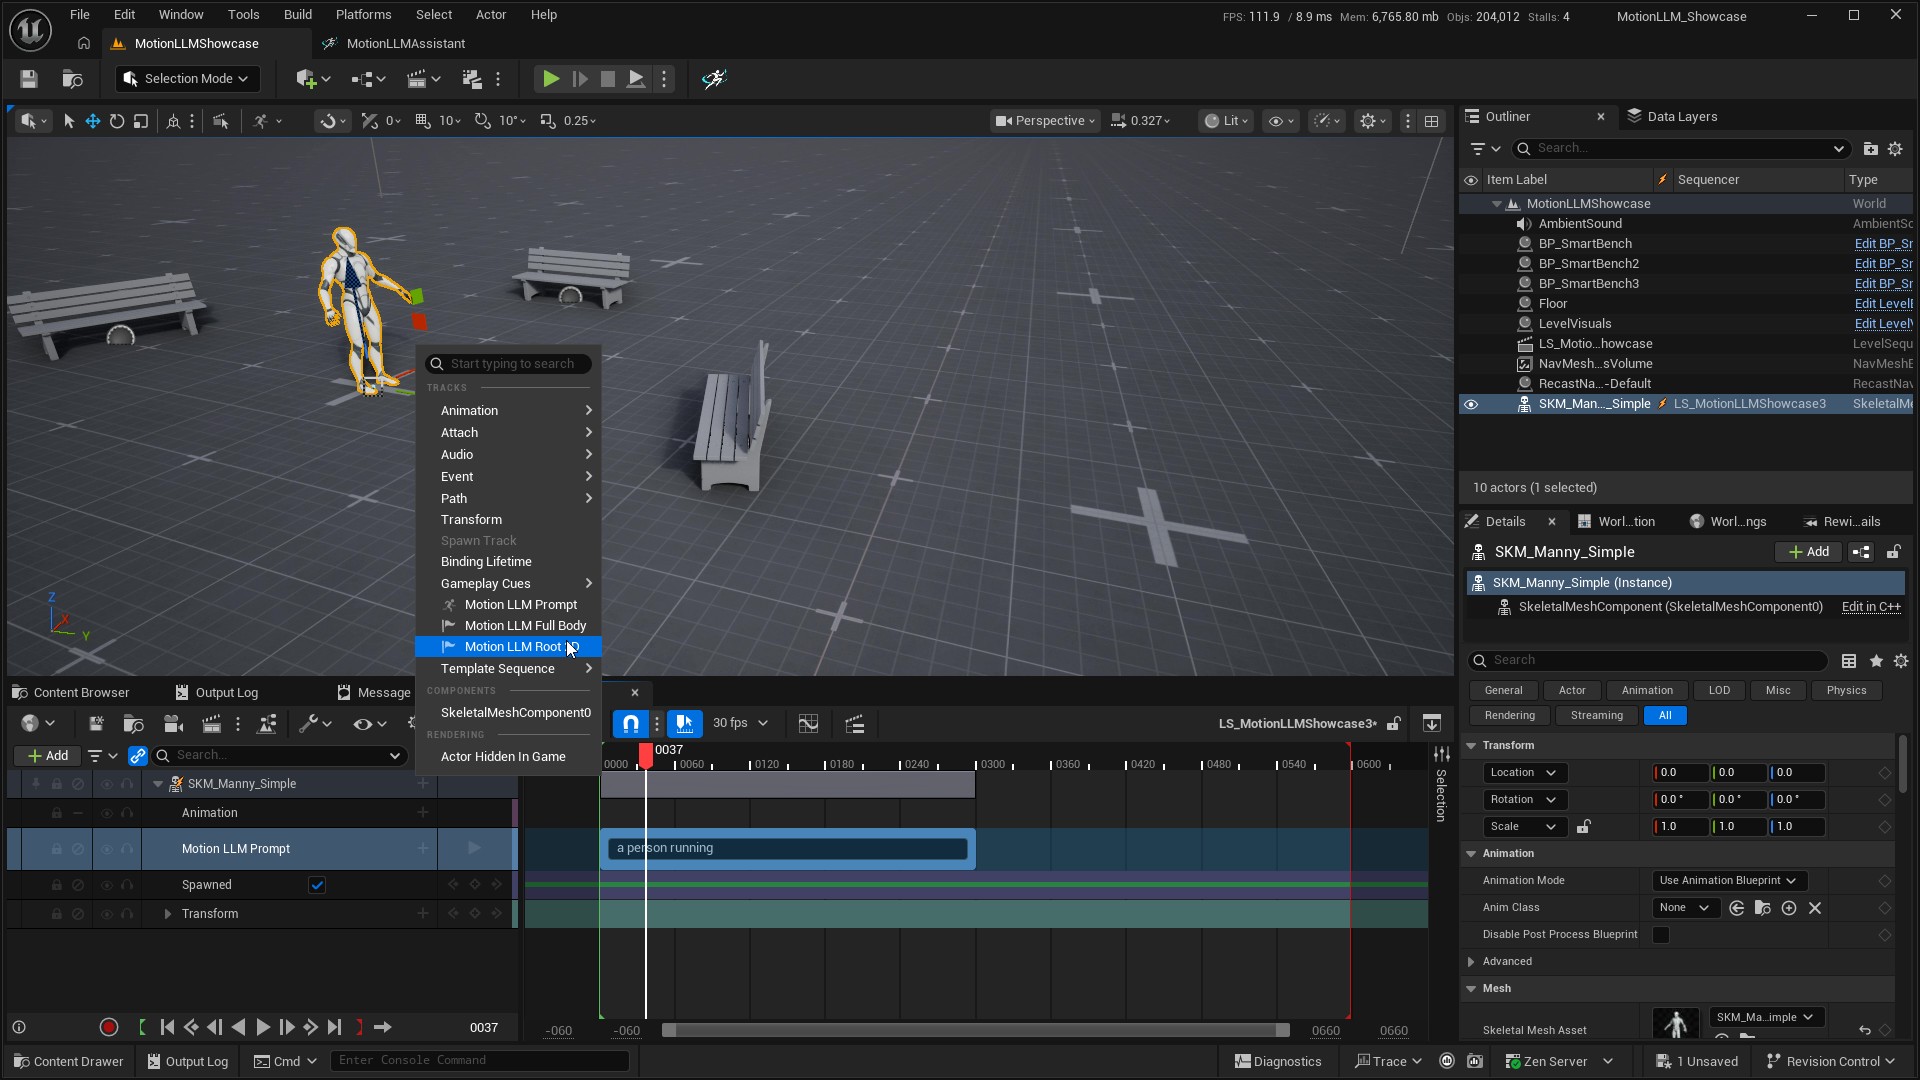This screenshot has height=1080, width=1920.
Task: Open the Lit view mode dropdown
Action: [x=1226, y=121]
